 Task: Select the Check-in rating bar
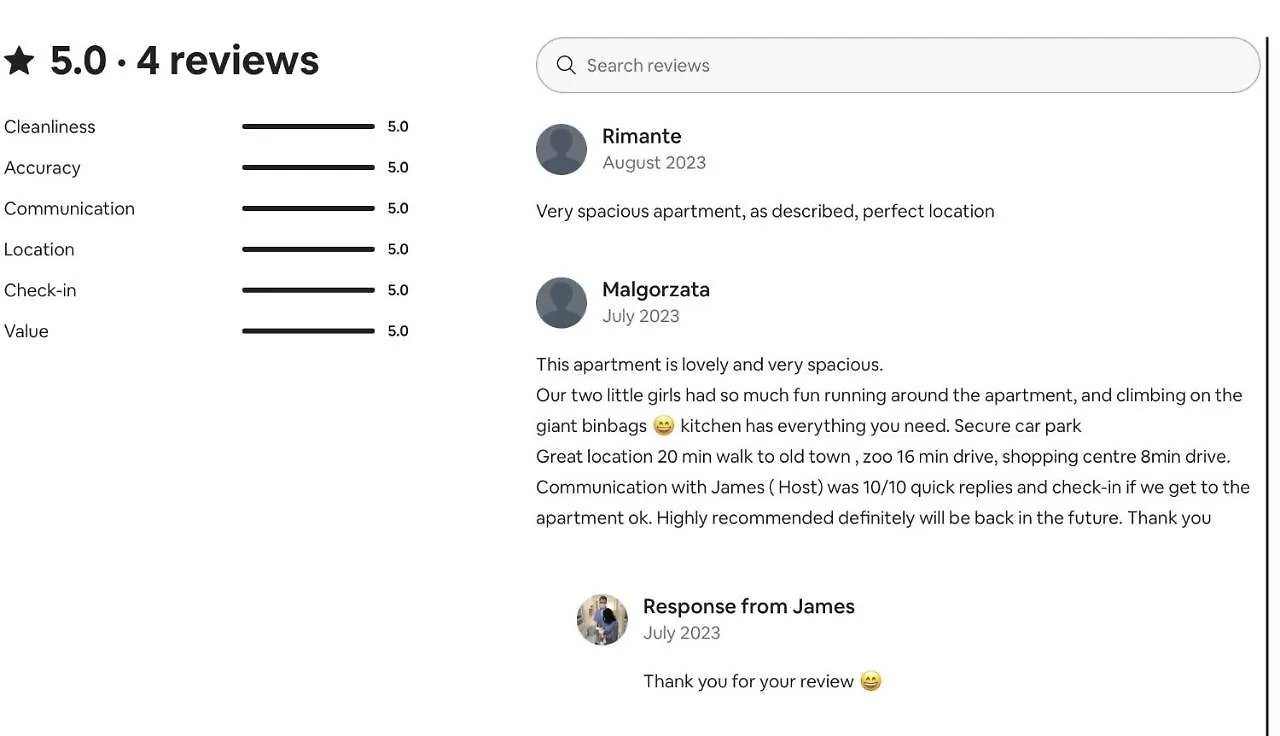308,290
